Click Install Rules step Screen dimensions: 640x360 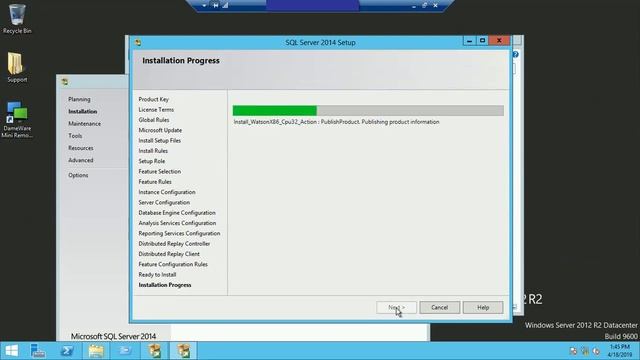click(x=153, y=151)
